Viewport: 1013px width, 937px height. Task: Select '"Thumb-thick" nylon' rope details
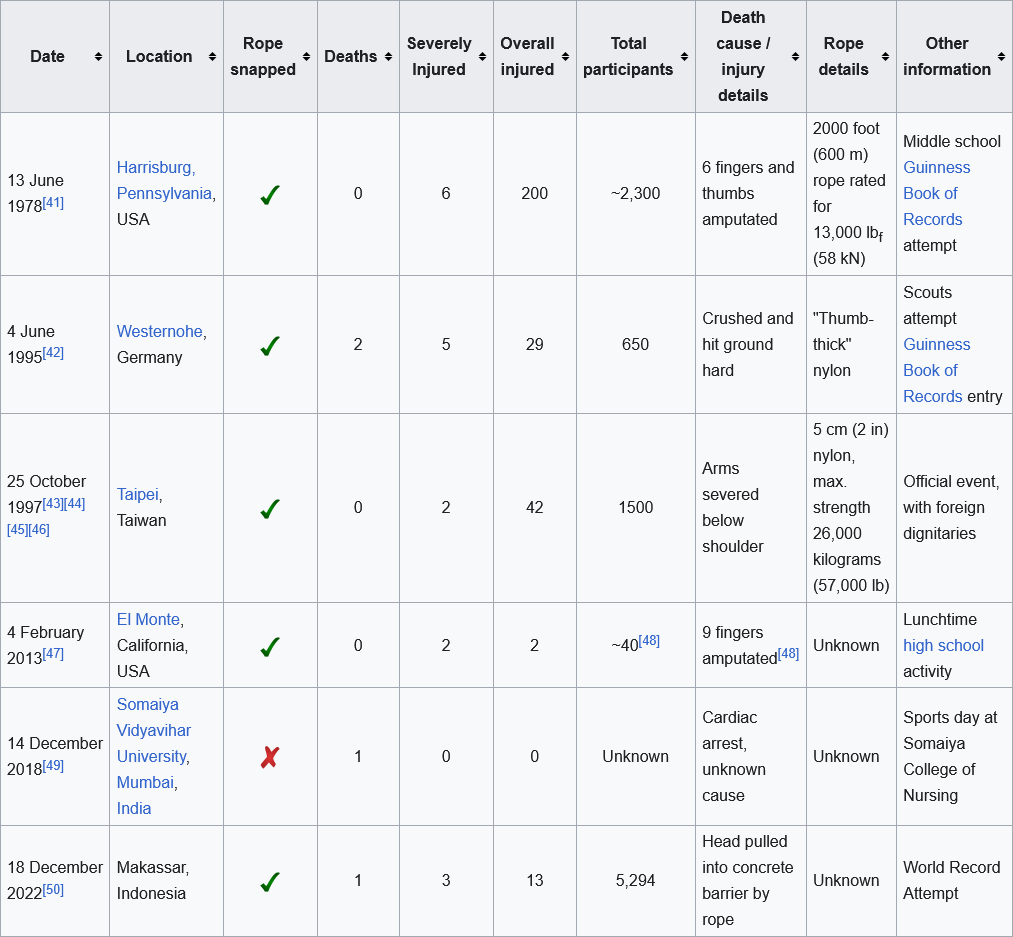pyautogui.click(x=843, y=344)
